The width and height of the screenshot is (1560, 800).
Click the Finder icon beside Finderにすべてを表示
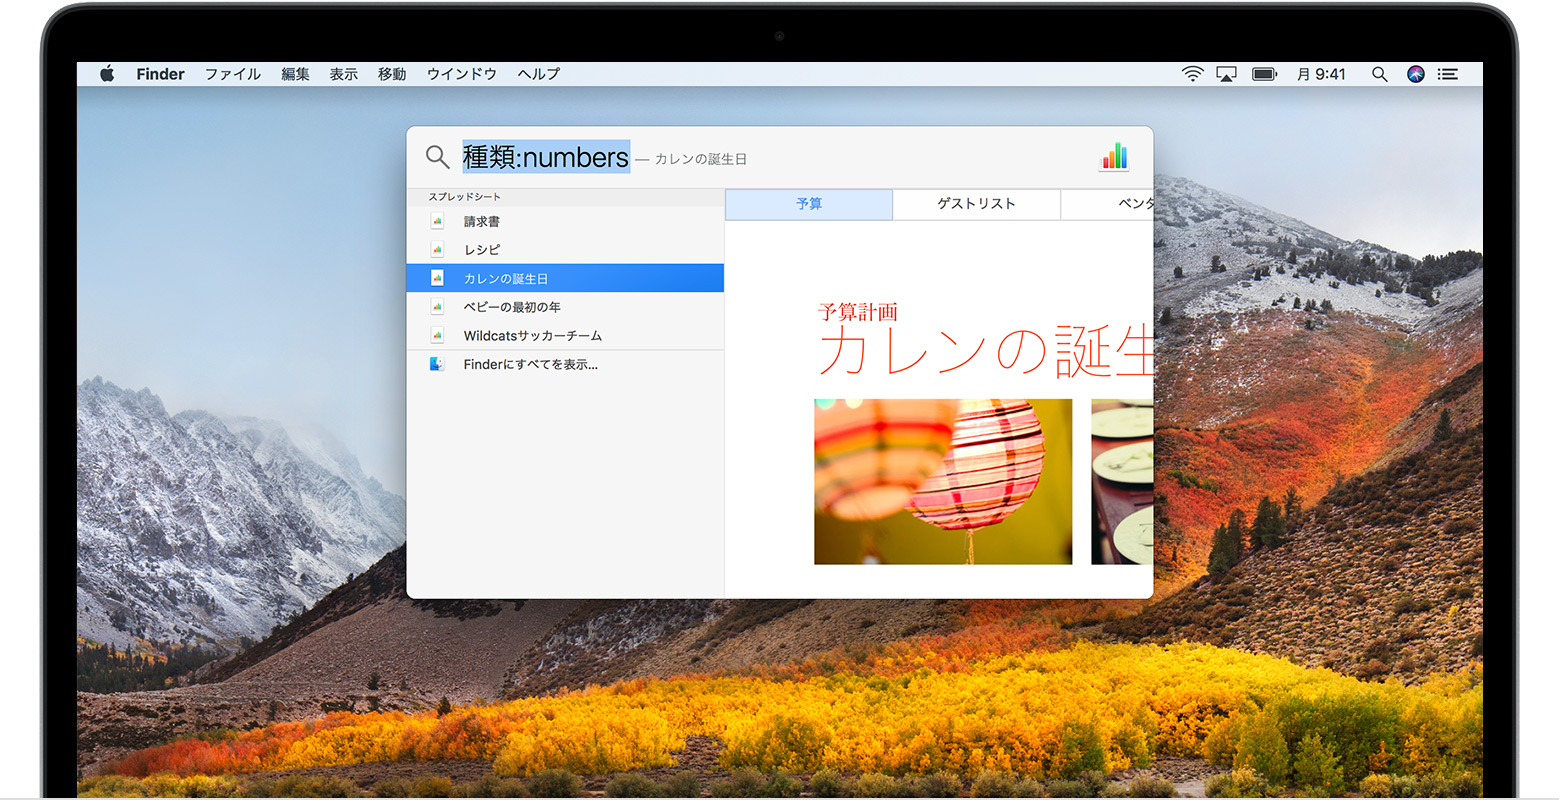coord(437,364)
